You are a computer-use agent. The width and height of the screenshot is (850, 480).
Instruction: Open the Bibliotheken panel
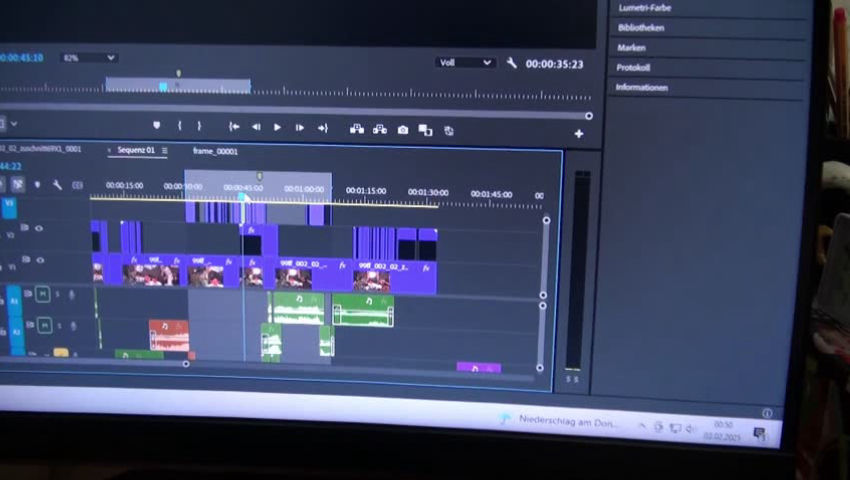click(x=641, y=28)
